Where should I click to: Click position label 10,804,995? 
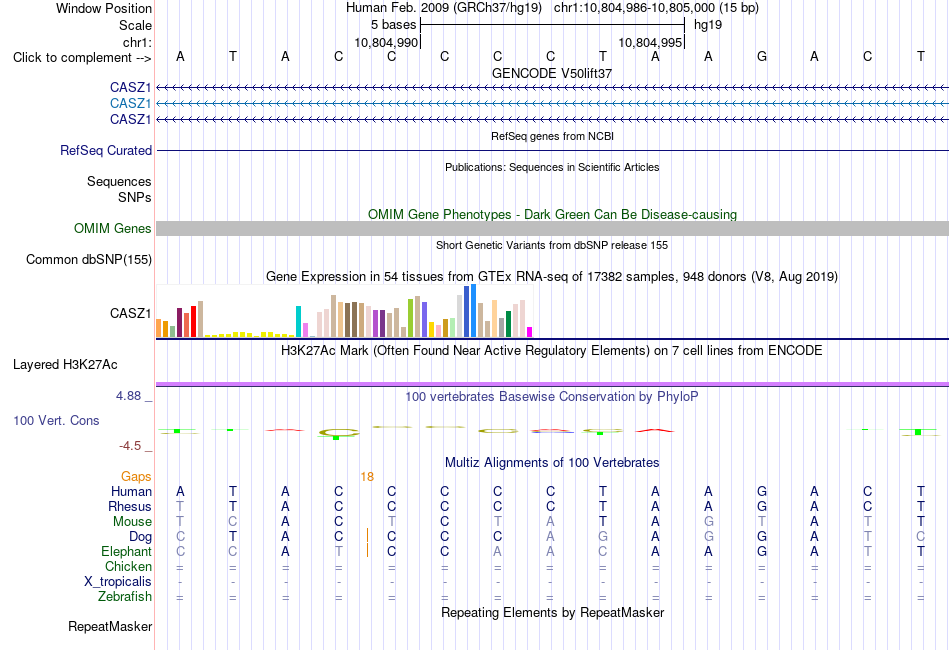click(650, 42)
